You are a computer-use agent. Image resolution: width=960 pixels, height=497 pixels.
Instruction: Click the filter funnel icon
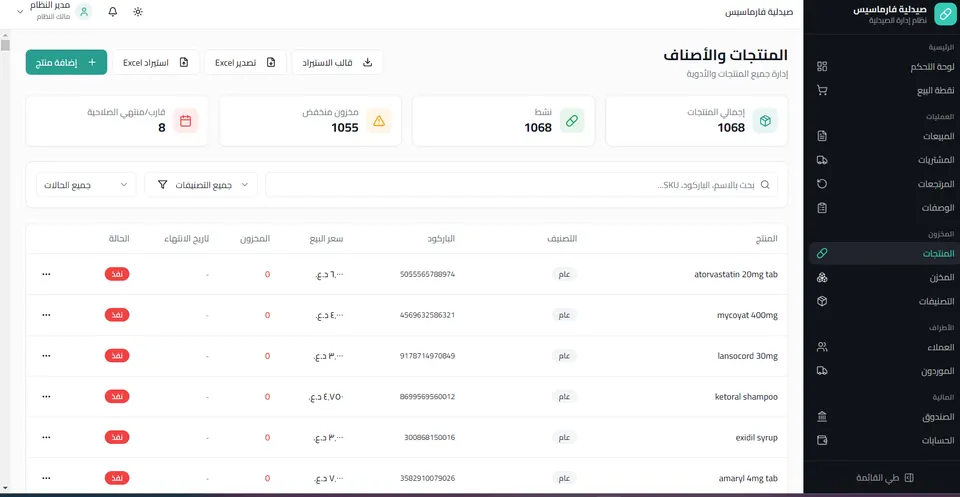point(162,184)
